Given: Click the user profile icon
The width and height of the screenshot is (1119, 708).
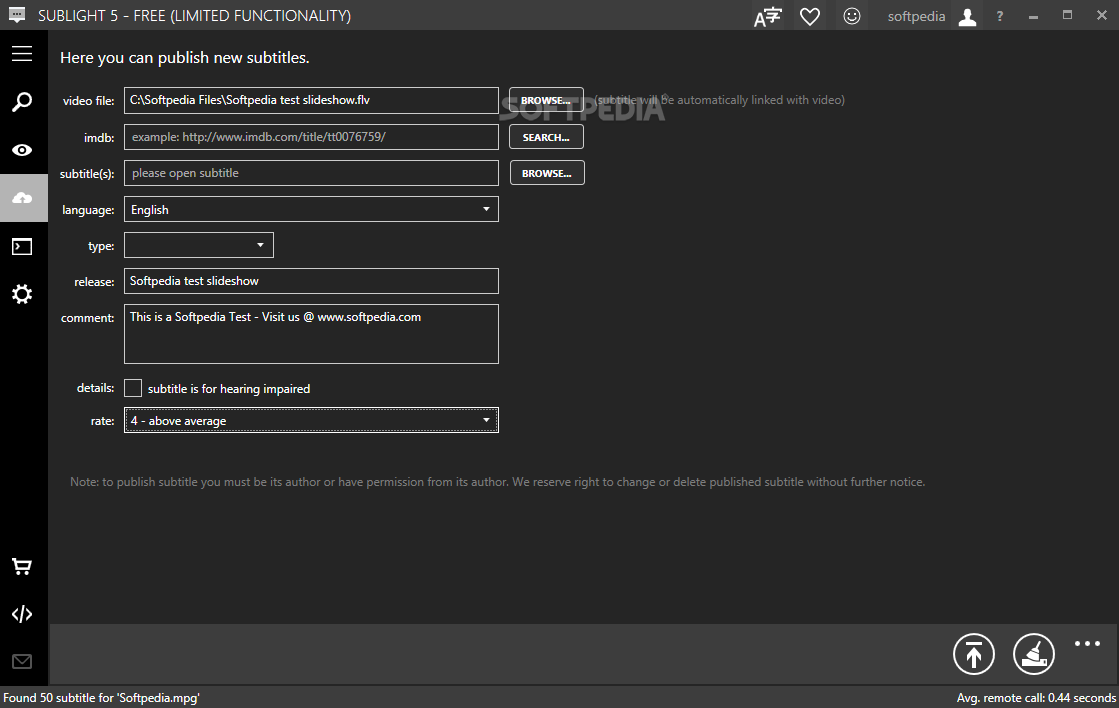Looking at the screenshot, I should pyautogui.click(x=968, y=16).
